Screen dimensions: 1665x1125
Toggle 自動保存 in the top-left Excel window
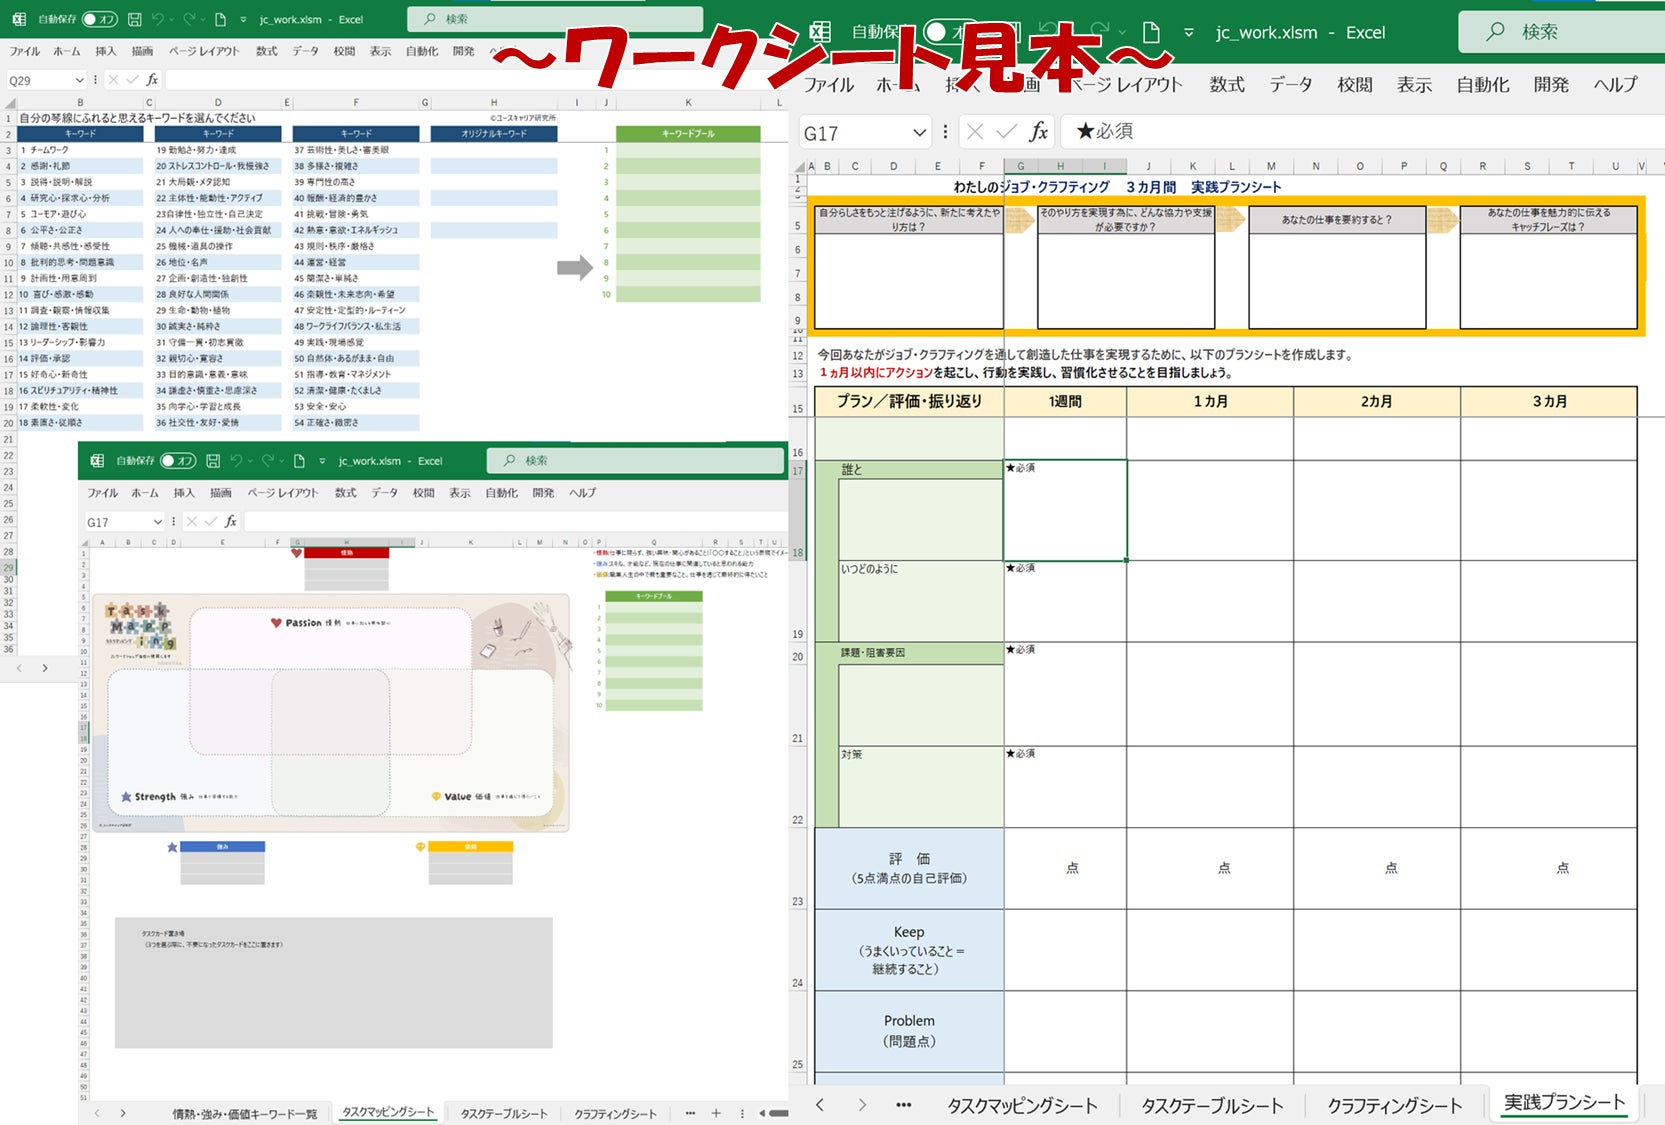click(x=99, y=19)
